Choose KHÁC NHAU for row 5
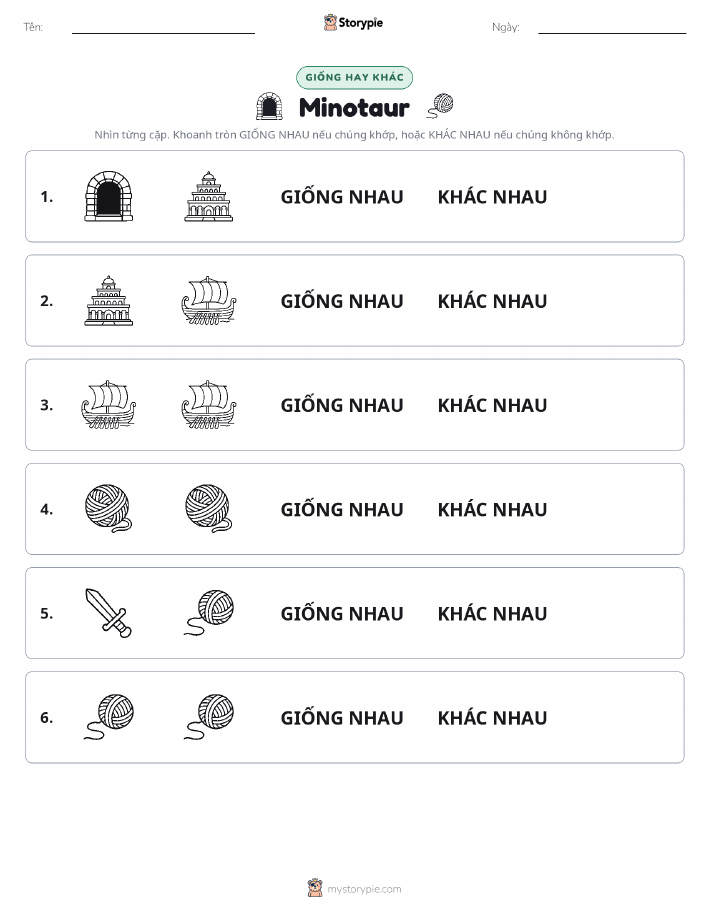The image size is (709, 917). [493, 613]
